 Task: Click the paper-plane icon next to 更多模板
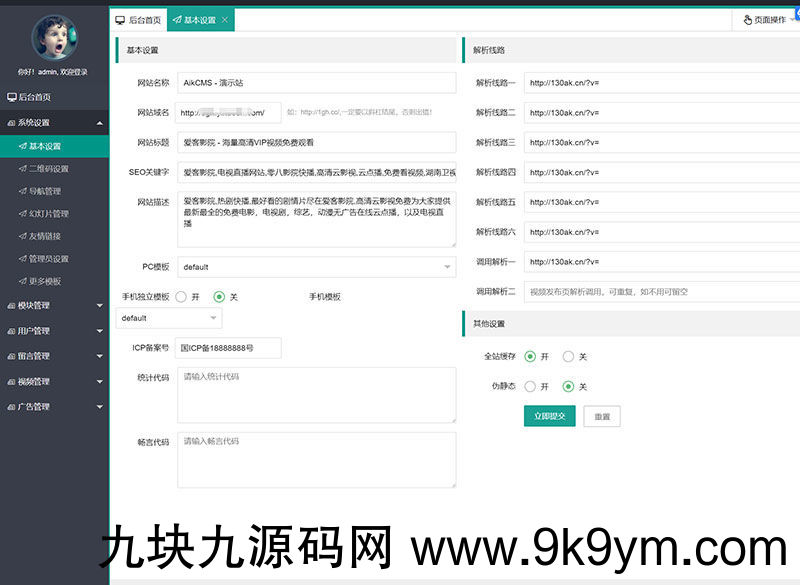click(22, 281)
